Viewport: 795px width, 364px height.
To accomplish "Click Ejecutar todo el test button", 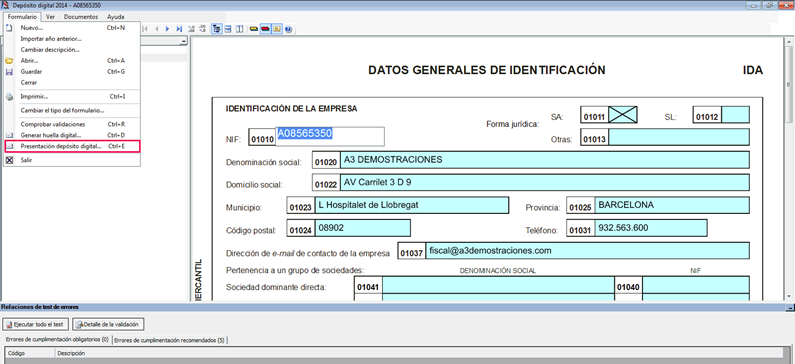I will [x=35, y=324].
